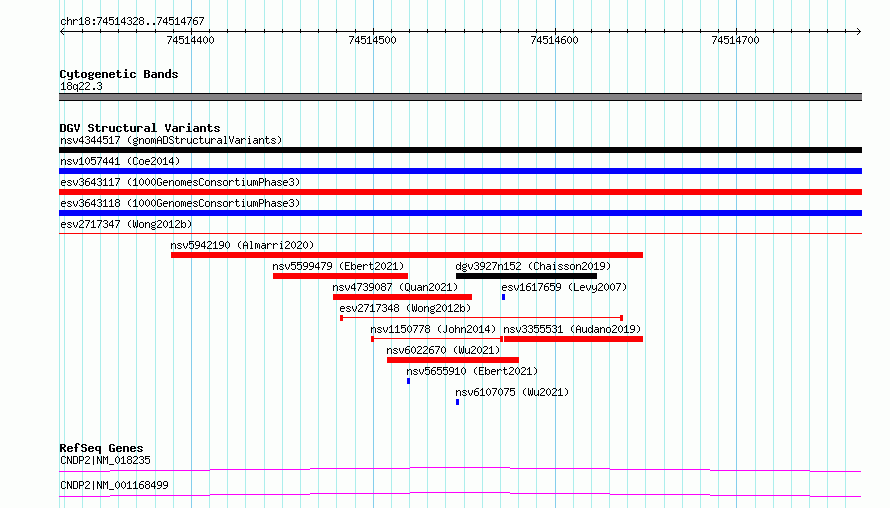Image resolution: width=890 pixels, height=508 pixels.
Task: Select variant label nsv5942190 (Almarri2020)
Action: click(x=242, y=245)
